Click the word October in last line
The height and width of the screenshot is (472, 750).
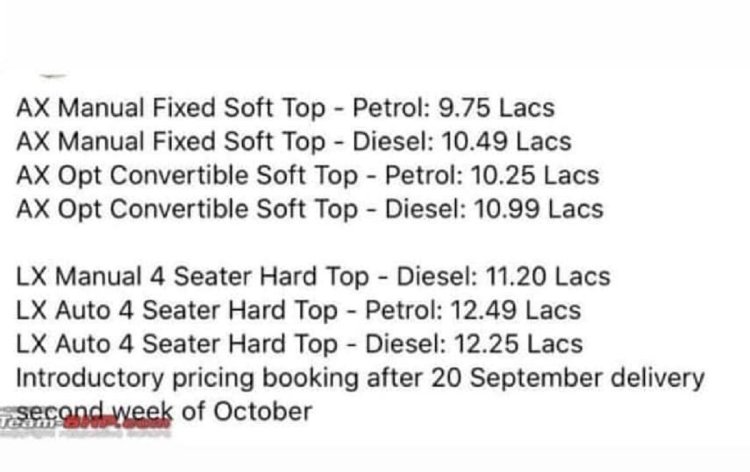(263, 411)
